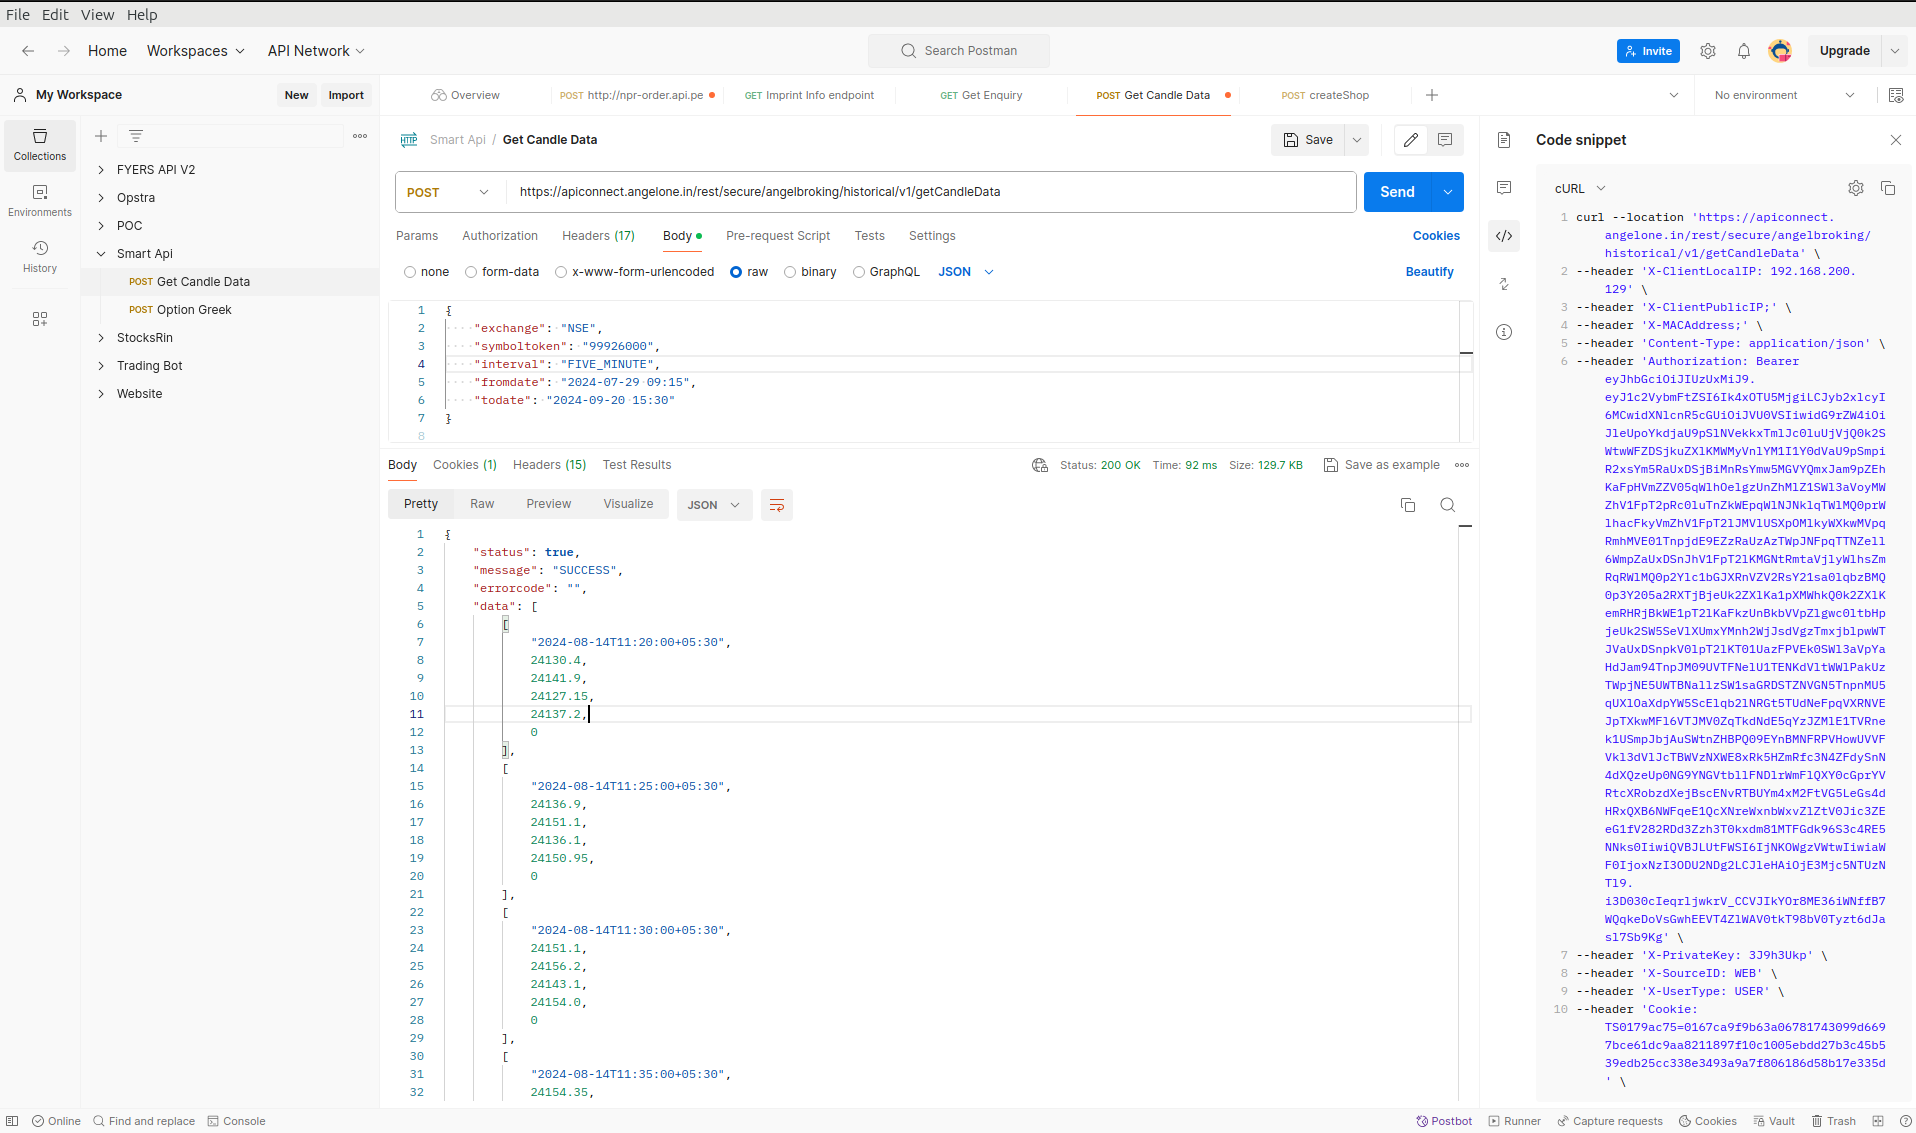Open the Test Results response tab

click(x=637, y=465)
